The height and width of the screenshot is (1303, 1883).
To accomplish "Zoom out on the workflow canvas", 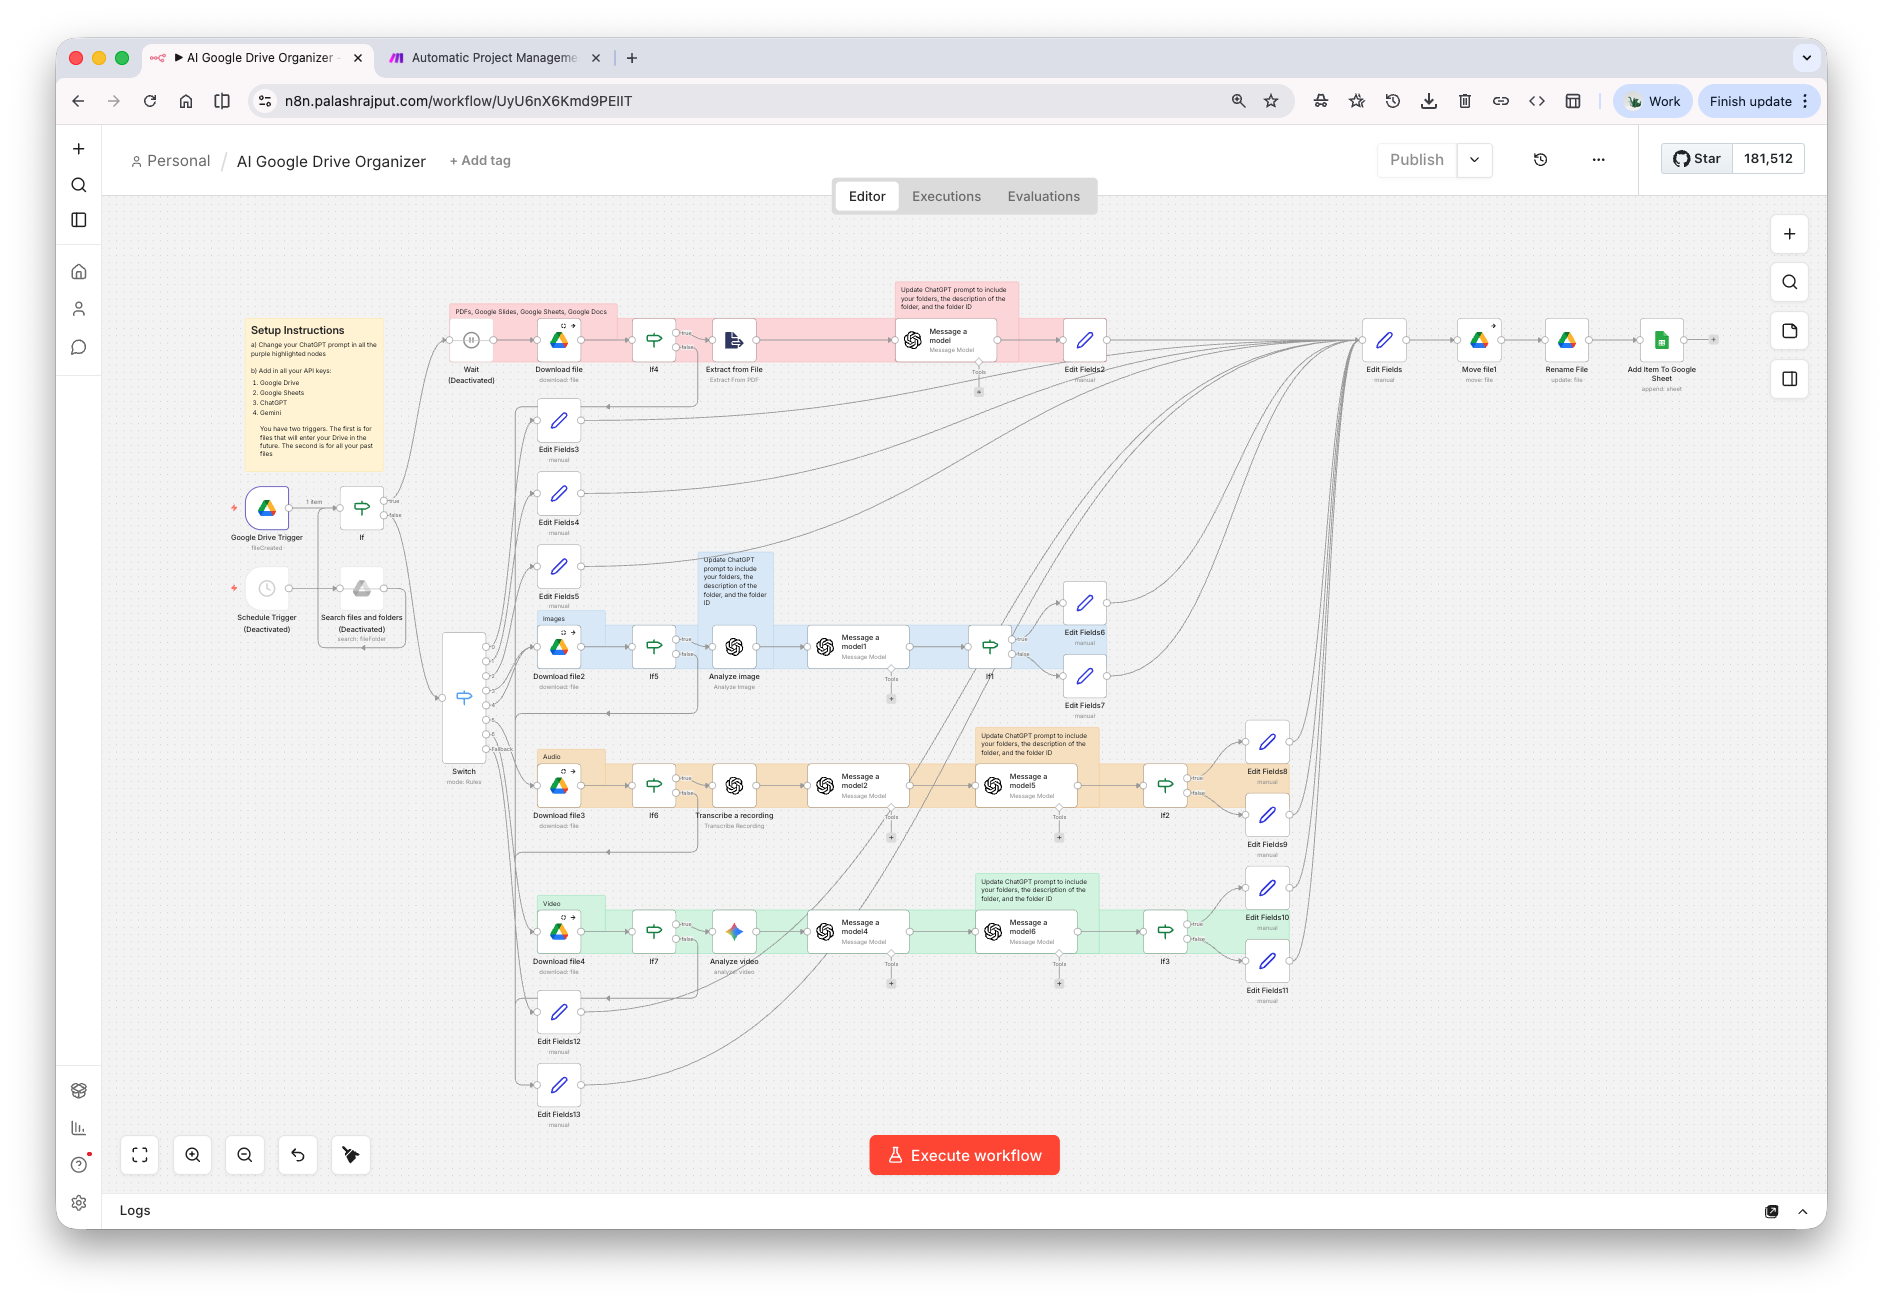I will (x=244, y=1155).
